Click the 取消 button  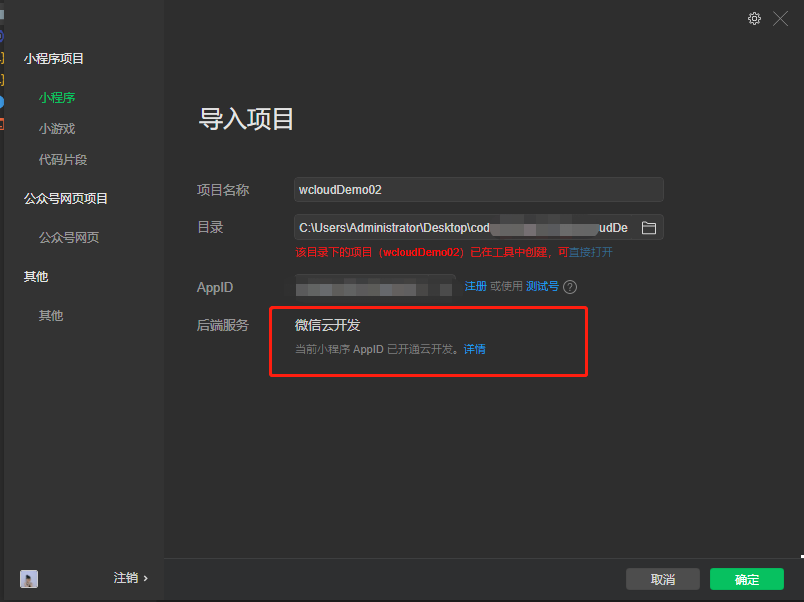[662, 579]
